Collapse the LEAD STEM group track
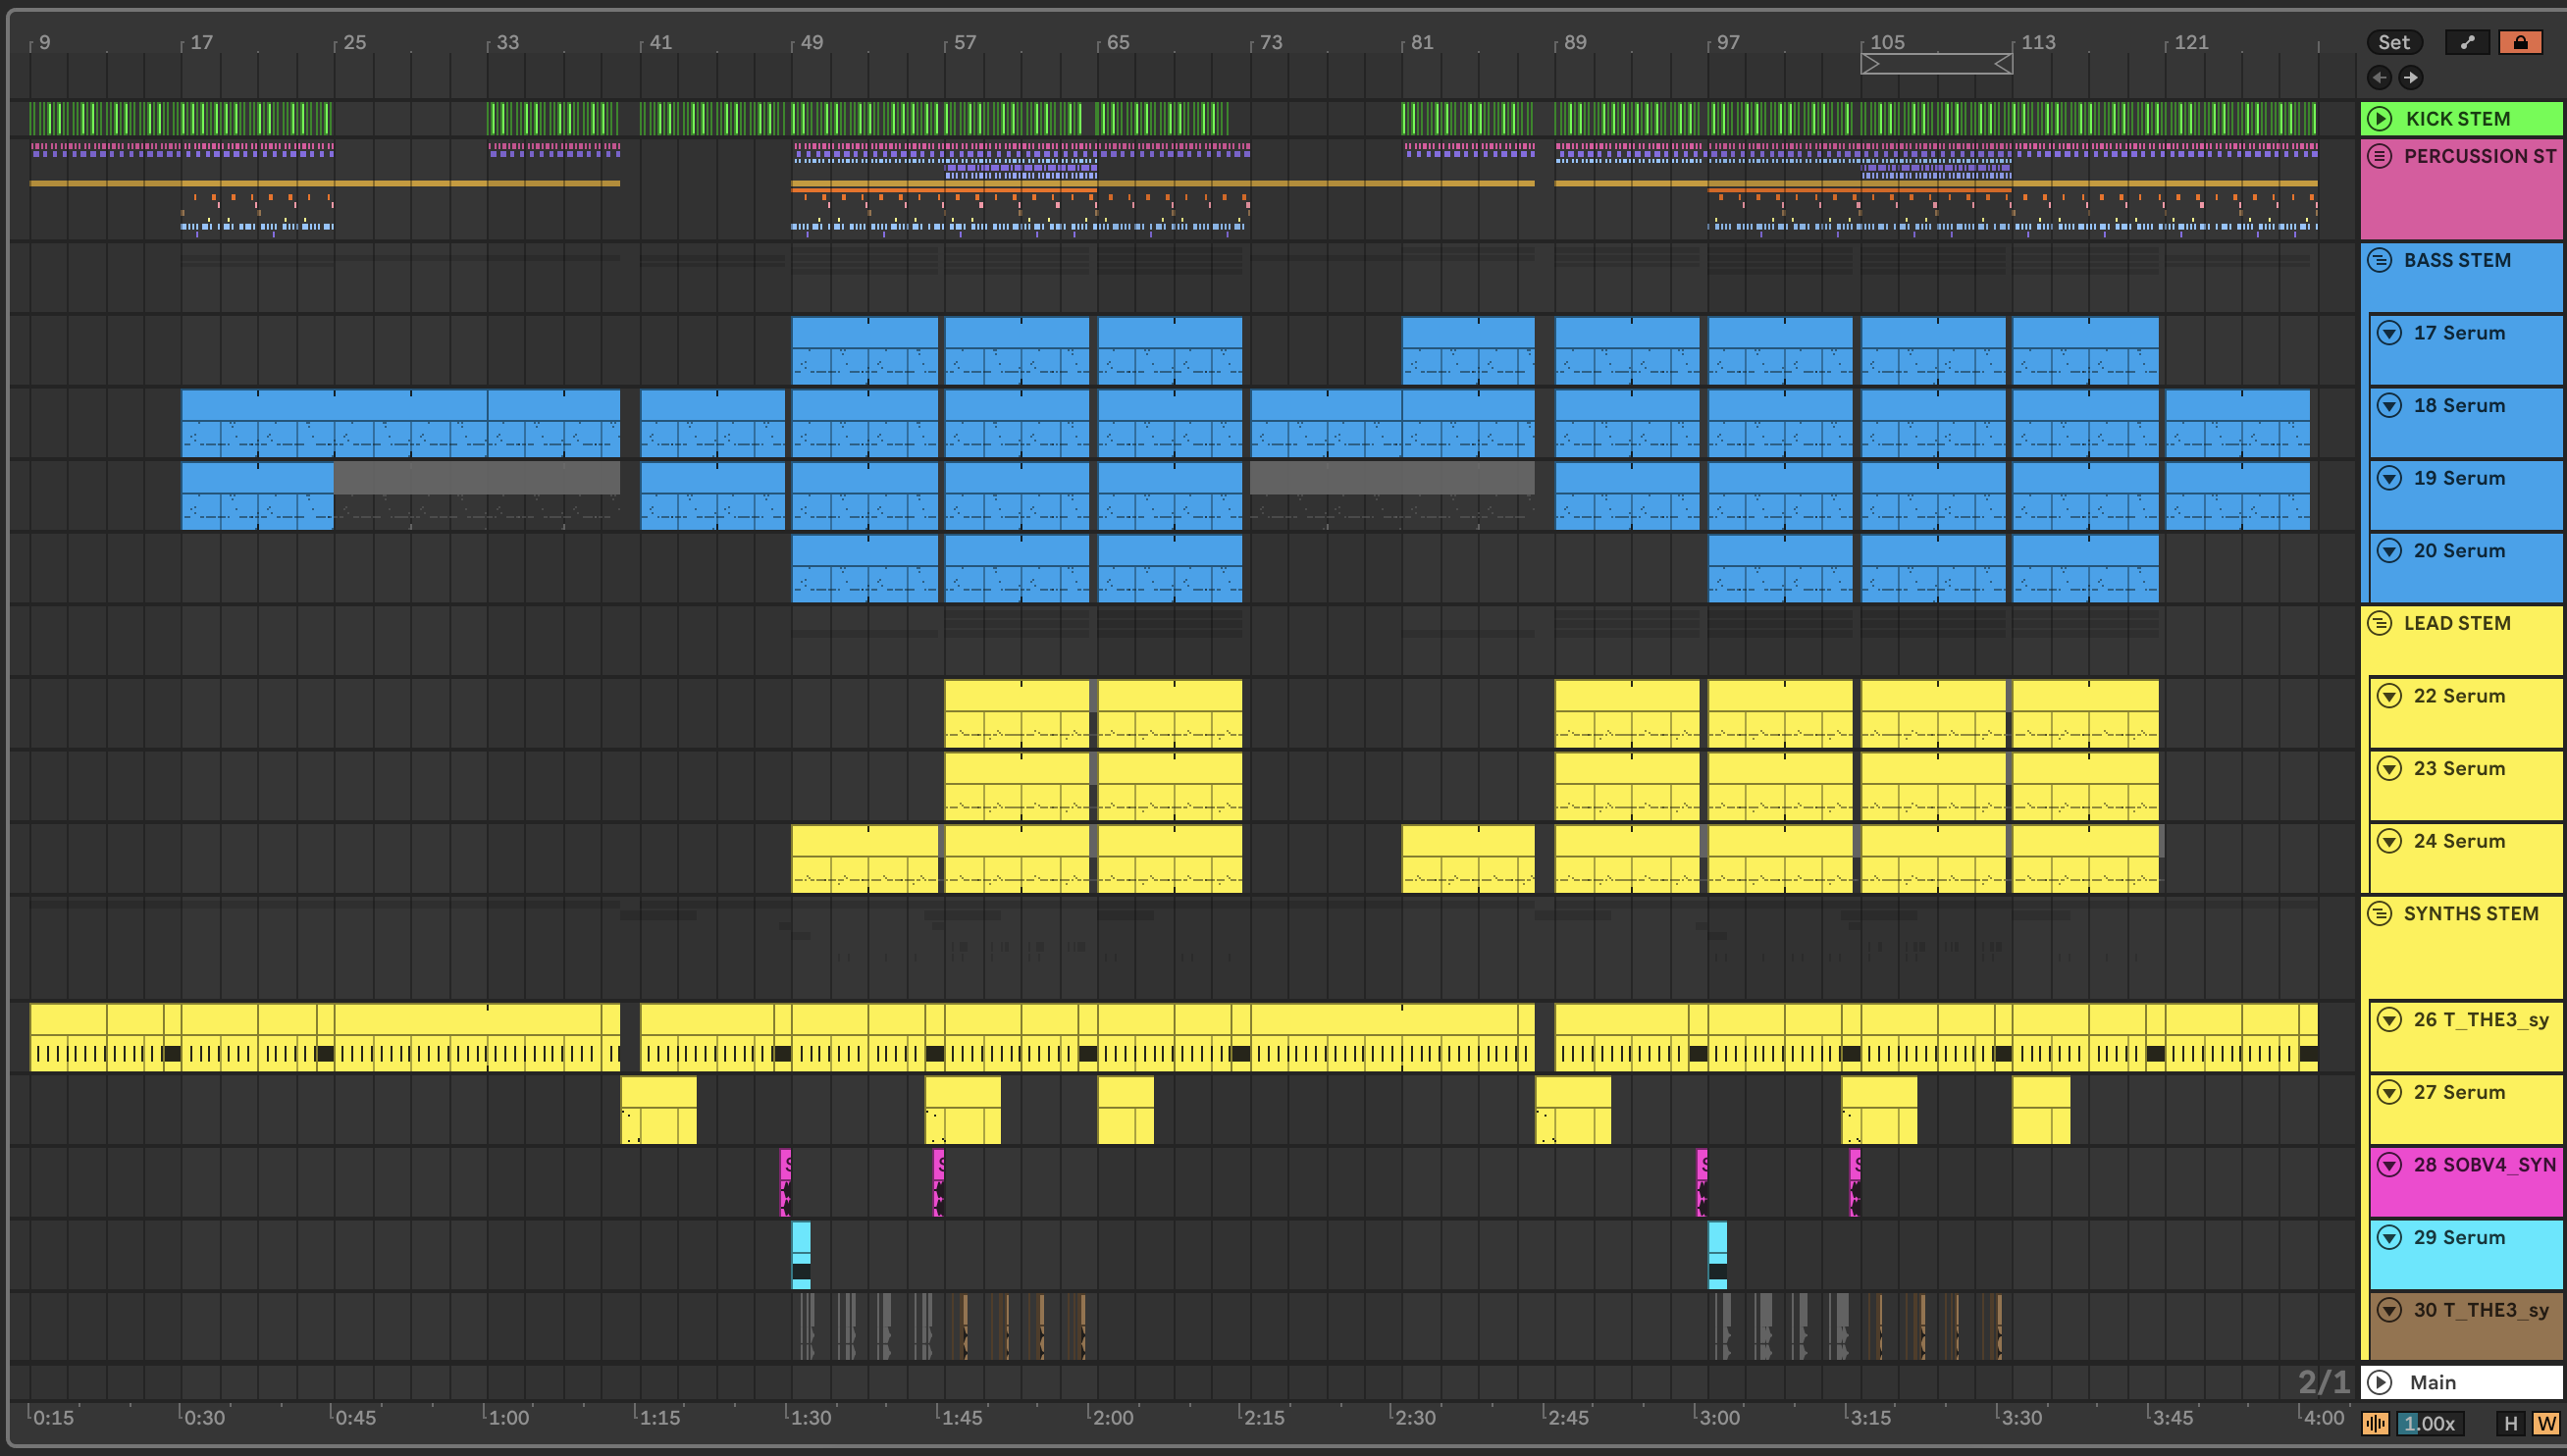 click(x=2380, y=623)
